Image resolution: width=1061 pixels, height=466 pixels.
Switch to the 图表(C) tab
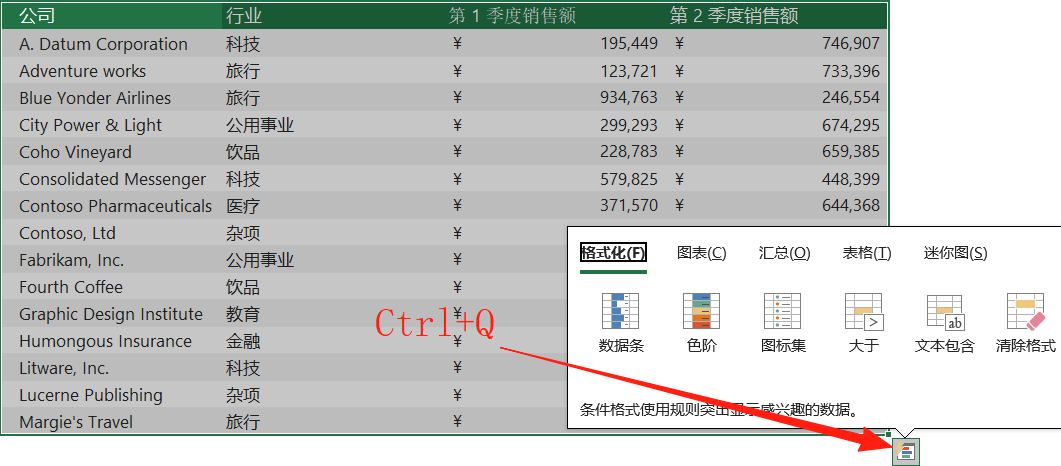click(702, 253)
